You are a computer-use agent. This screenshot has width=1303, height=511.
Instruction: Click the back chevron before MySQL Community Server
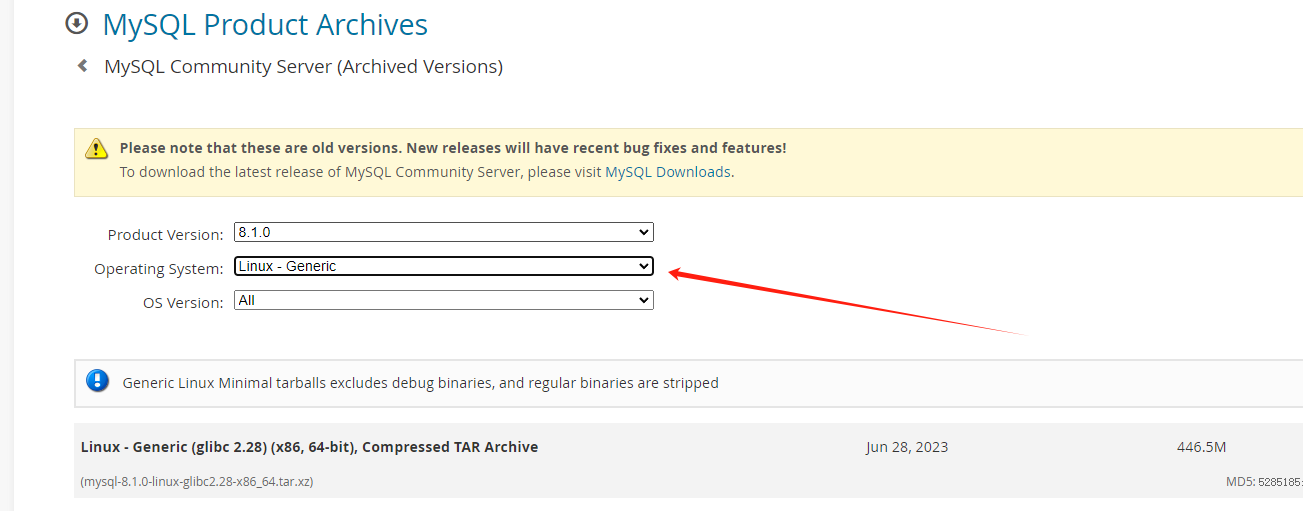click(x=83, y=67)
